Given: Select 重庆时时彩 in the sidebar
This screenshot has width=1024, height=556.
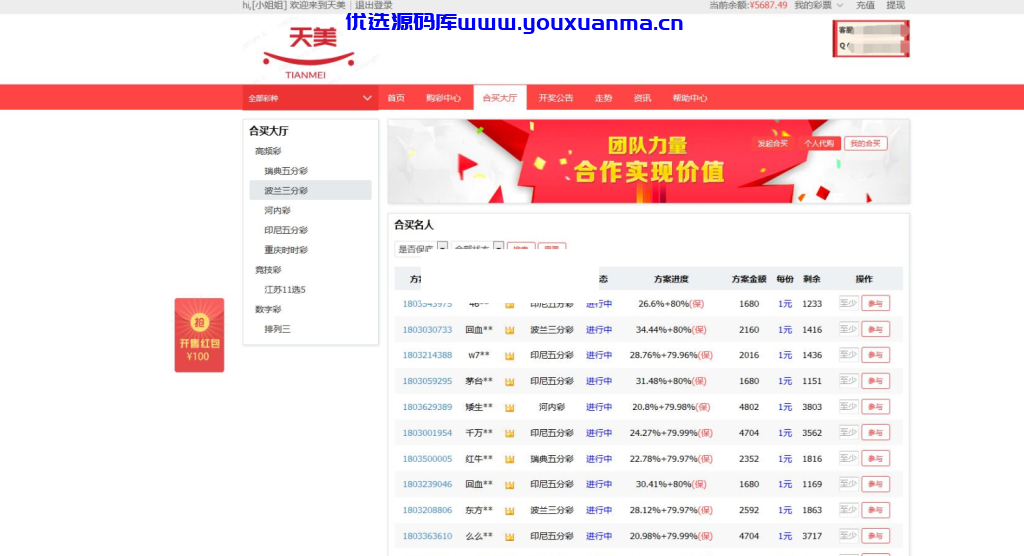Looking at the screenshot, I should [285, 250].
